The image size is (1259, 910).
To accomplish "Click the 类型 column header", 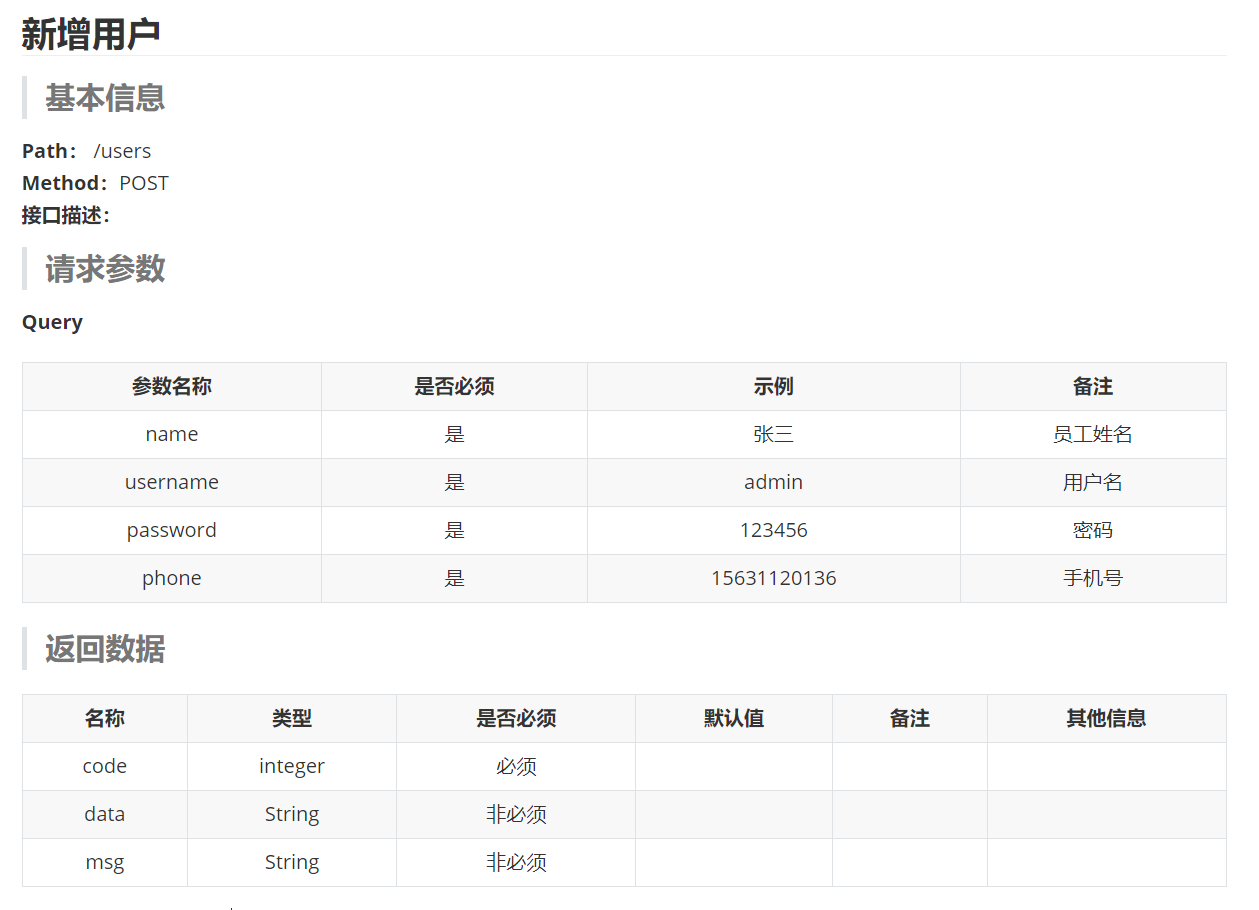I will tap(291, 718).
